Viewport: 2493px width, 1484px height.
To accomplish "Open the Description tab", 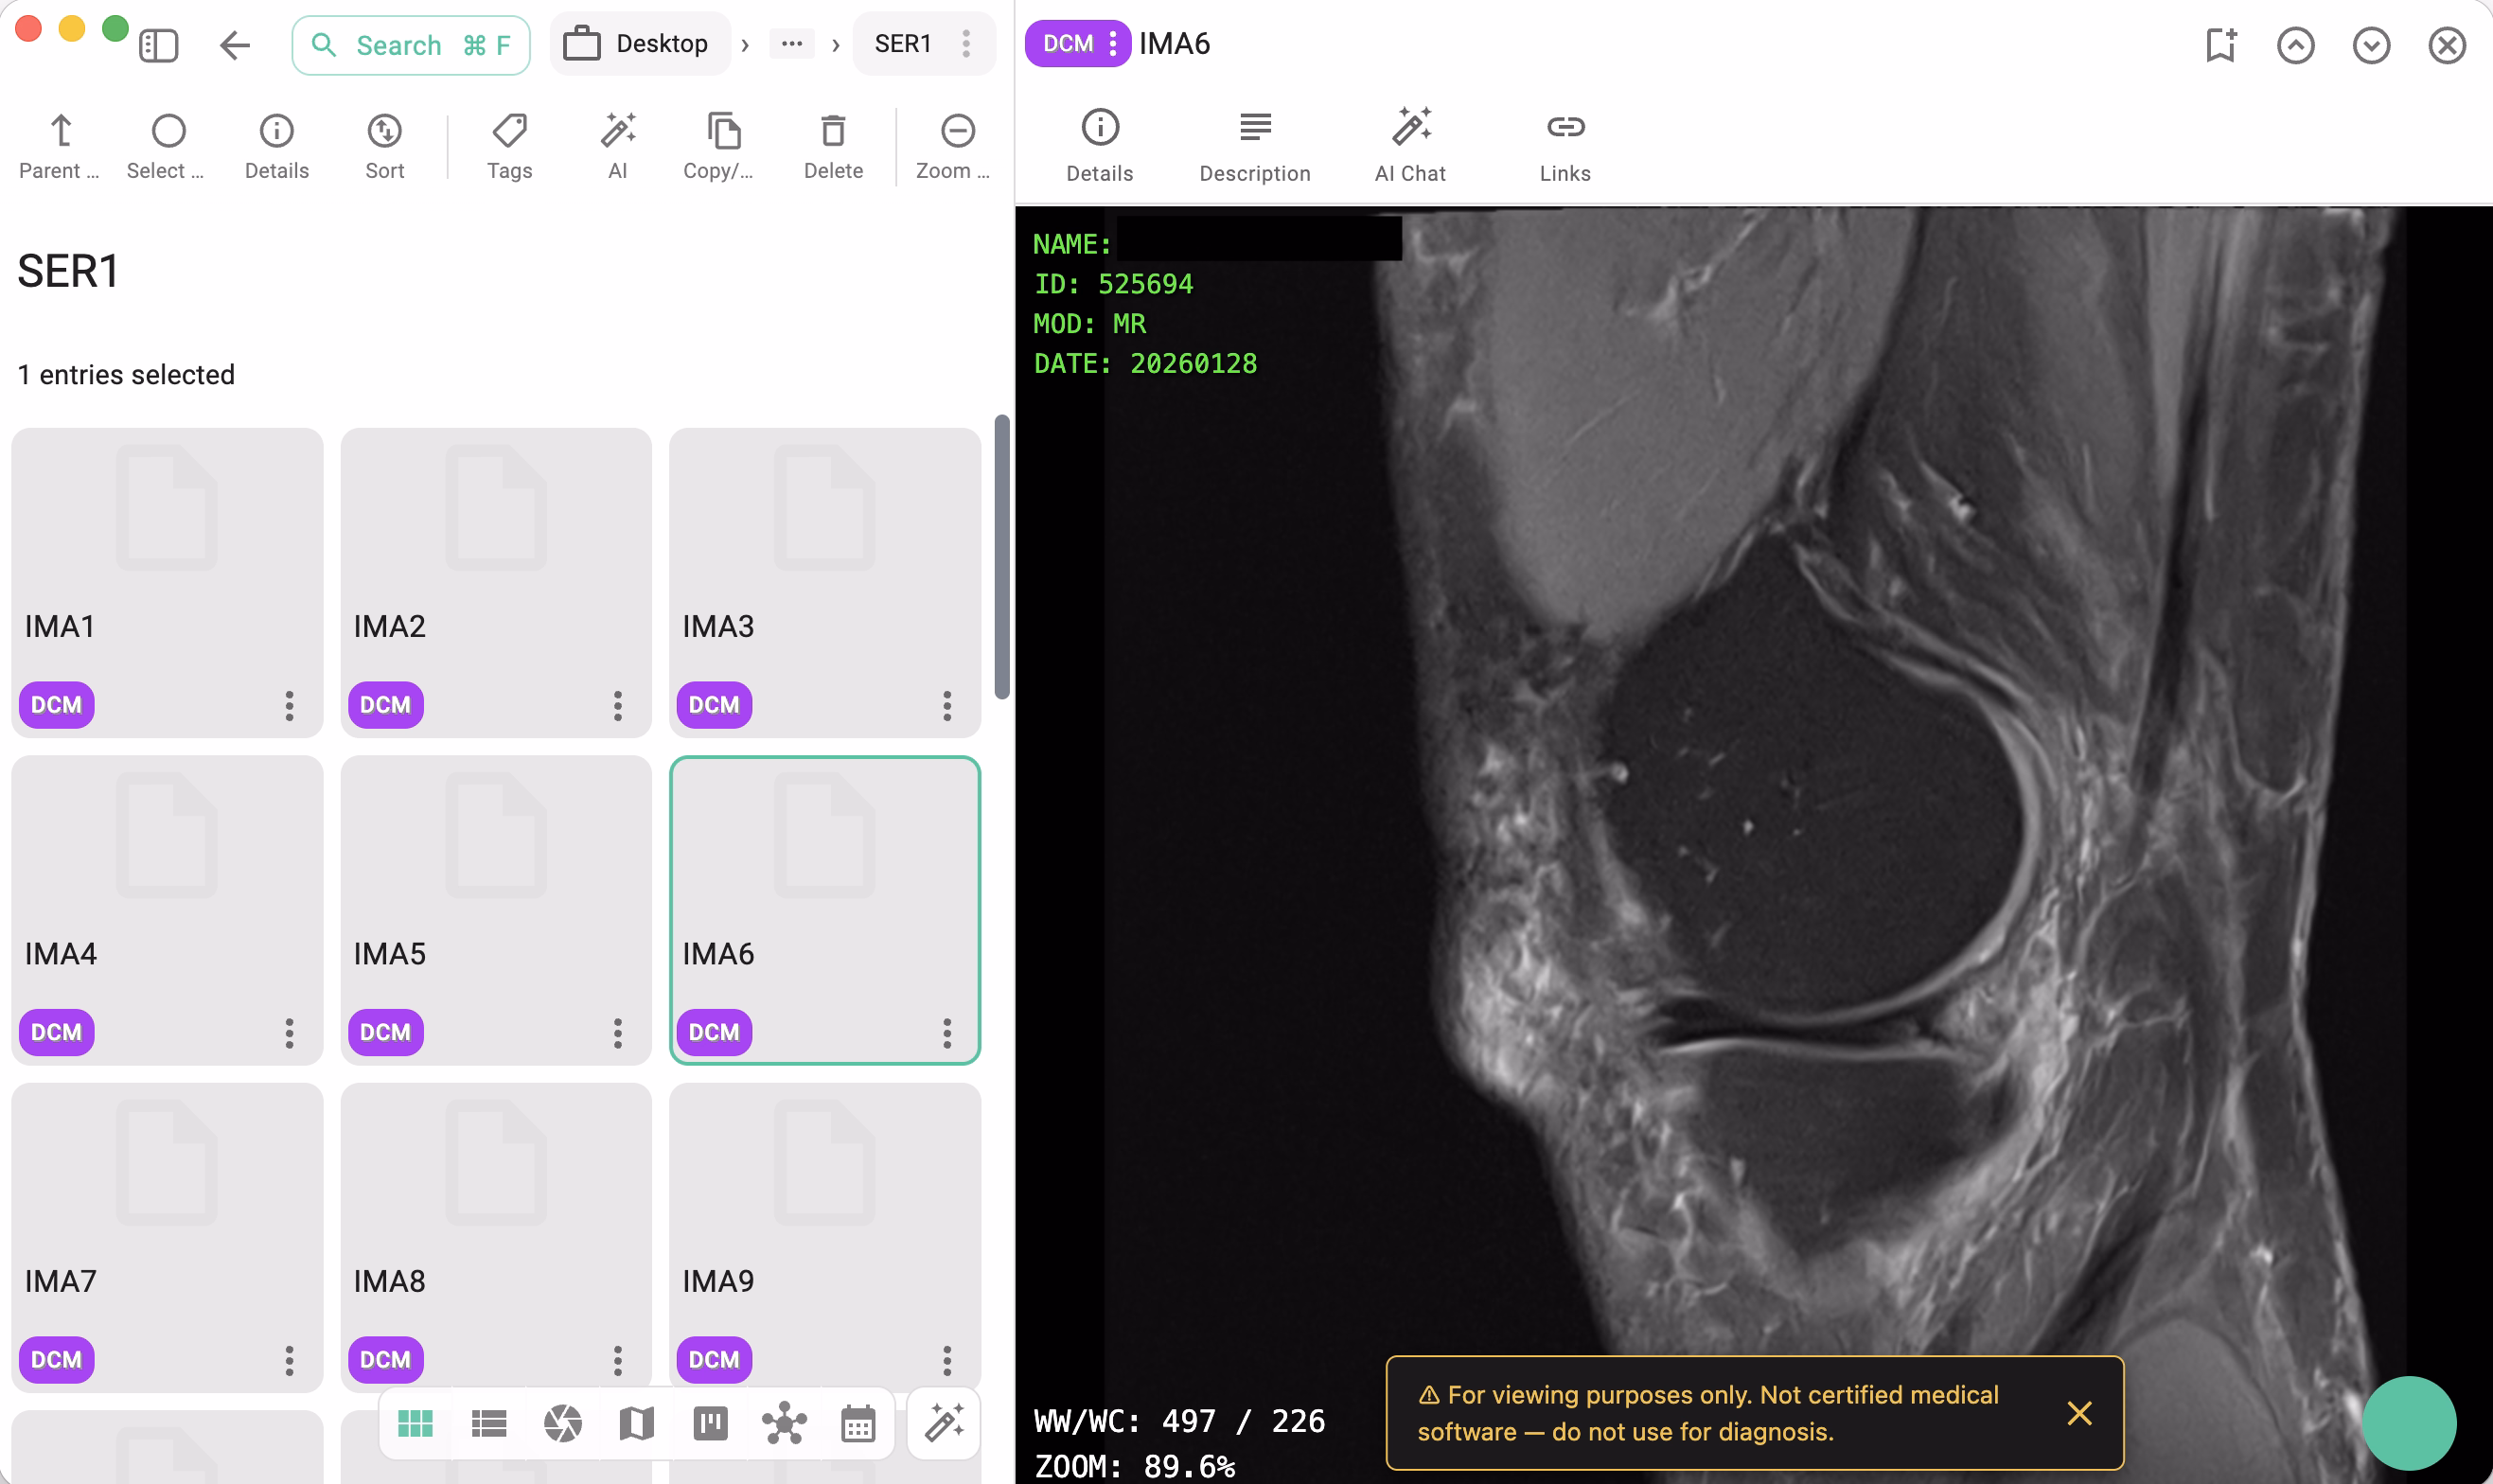I will tap(1255, 146).
